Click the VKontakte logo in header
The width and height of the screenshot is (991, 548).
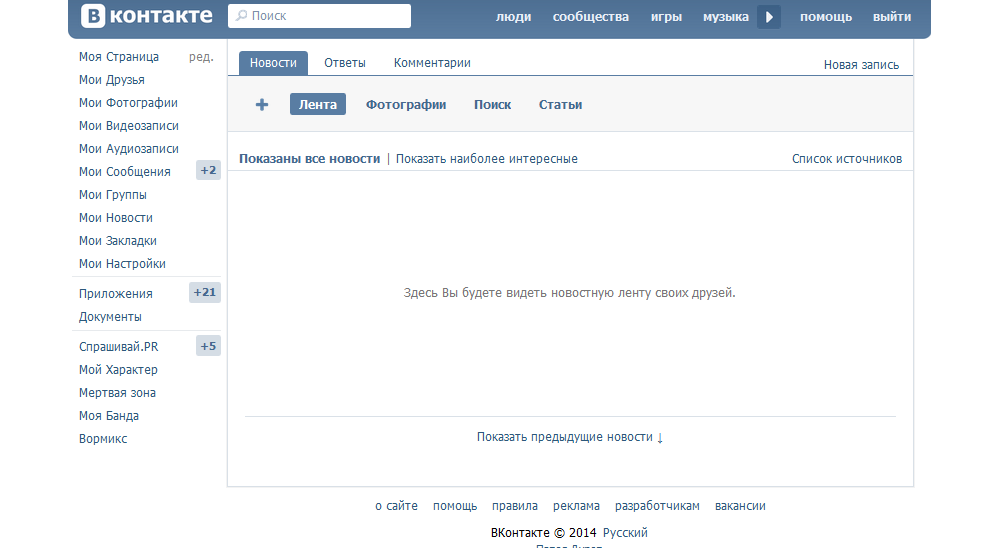[x=147, y=16]
